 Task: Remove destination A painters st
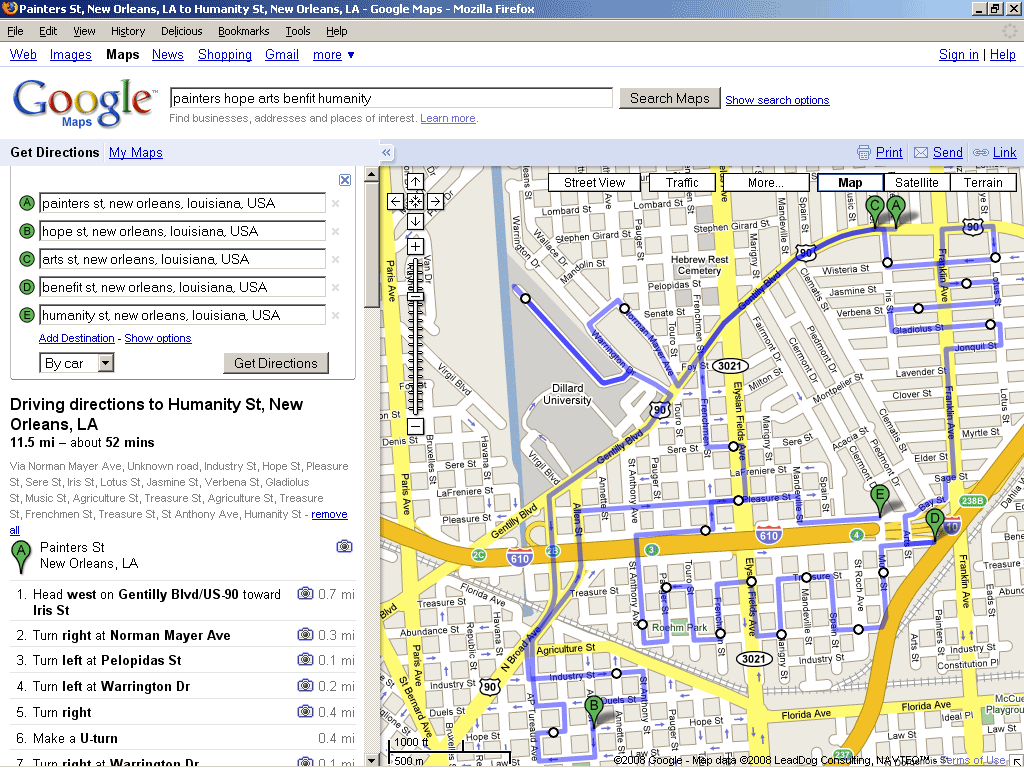[335, 204]
